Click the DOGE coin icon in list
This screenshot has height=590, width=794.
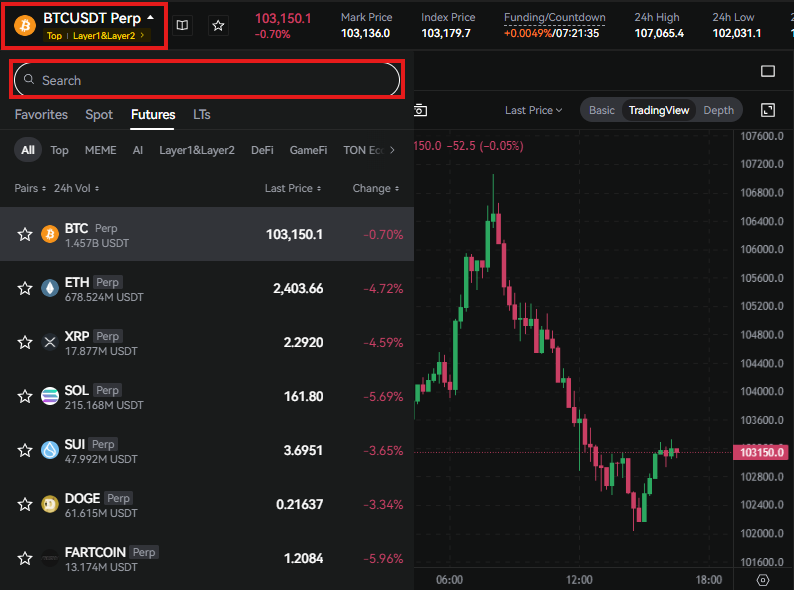50,504
